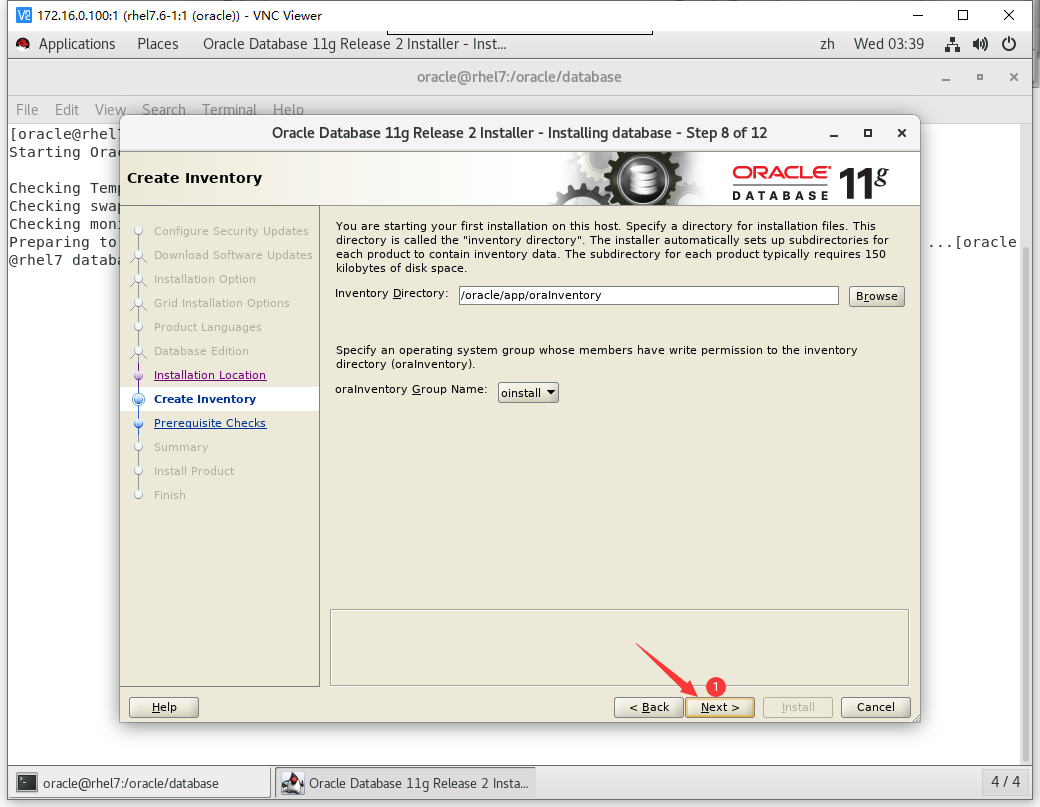Click the Oracle Database 11g Installer title in the top panel
The height and width of the screenshot is (807, 1040).
click(355, 44)
